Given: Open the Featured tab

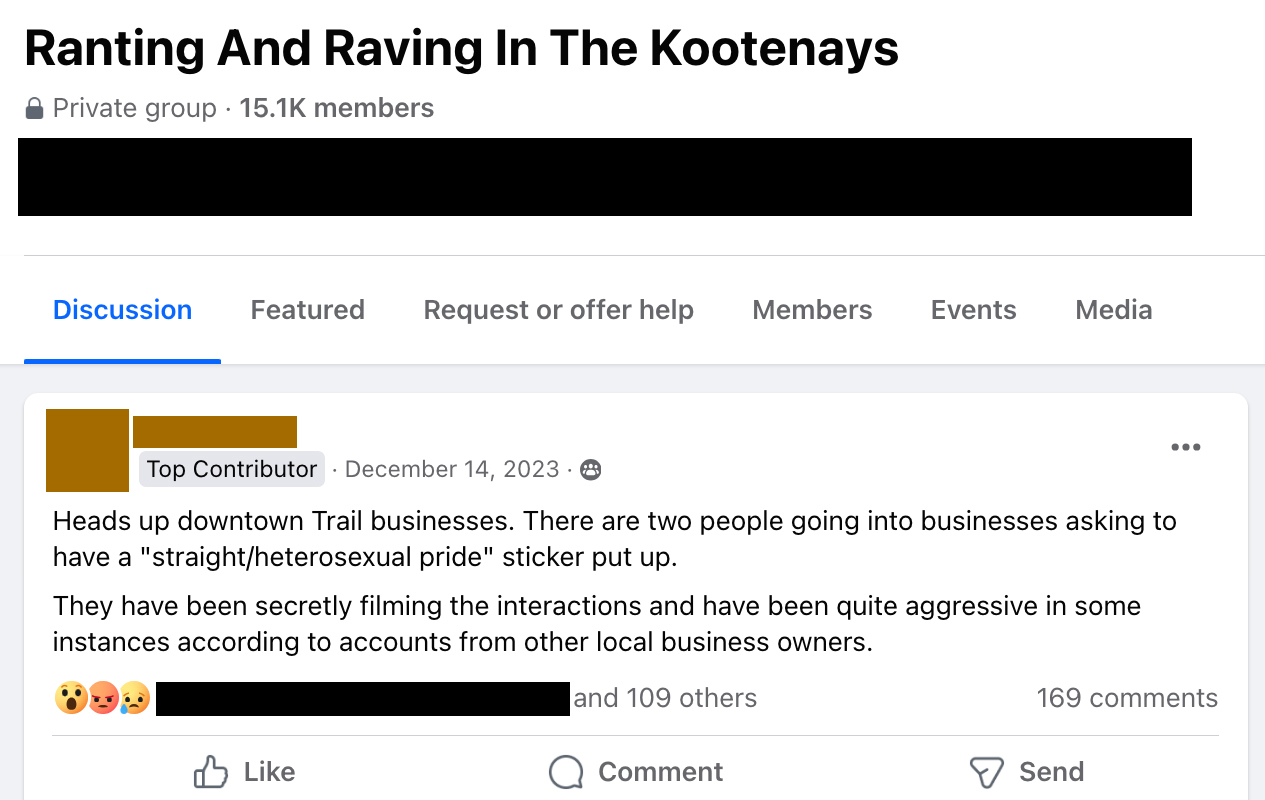Looking at the screenshot, I should [x=307, y=310].
